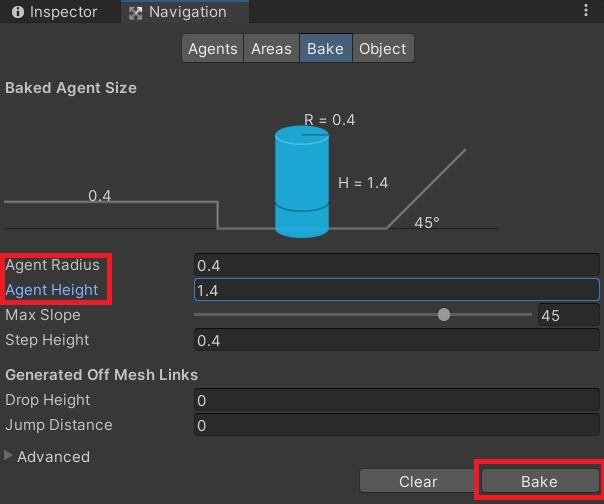Screen dimensions: 604x504
Task: Select the Max Slope value box
Action: pos(568,315)
